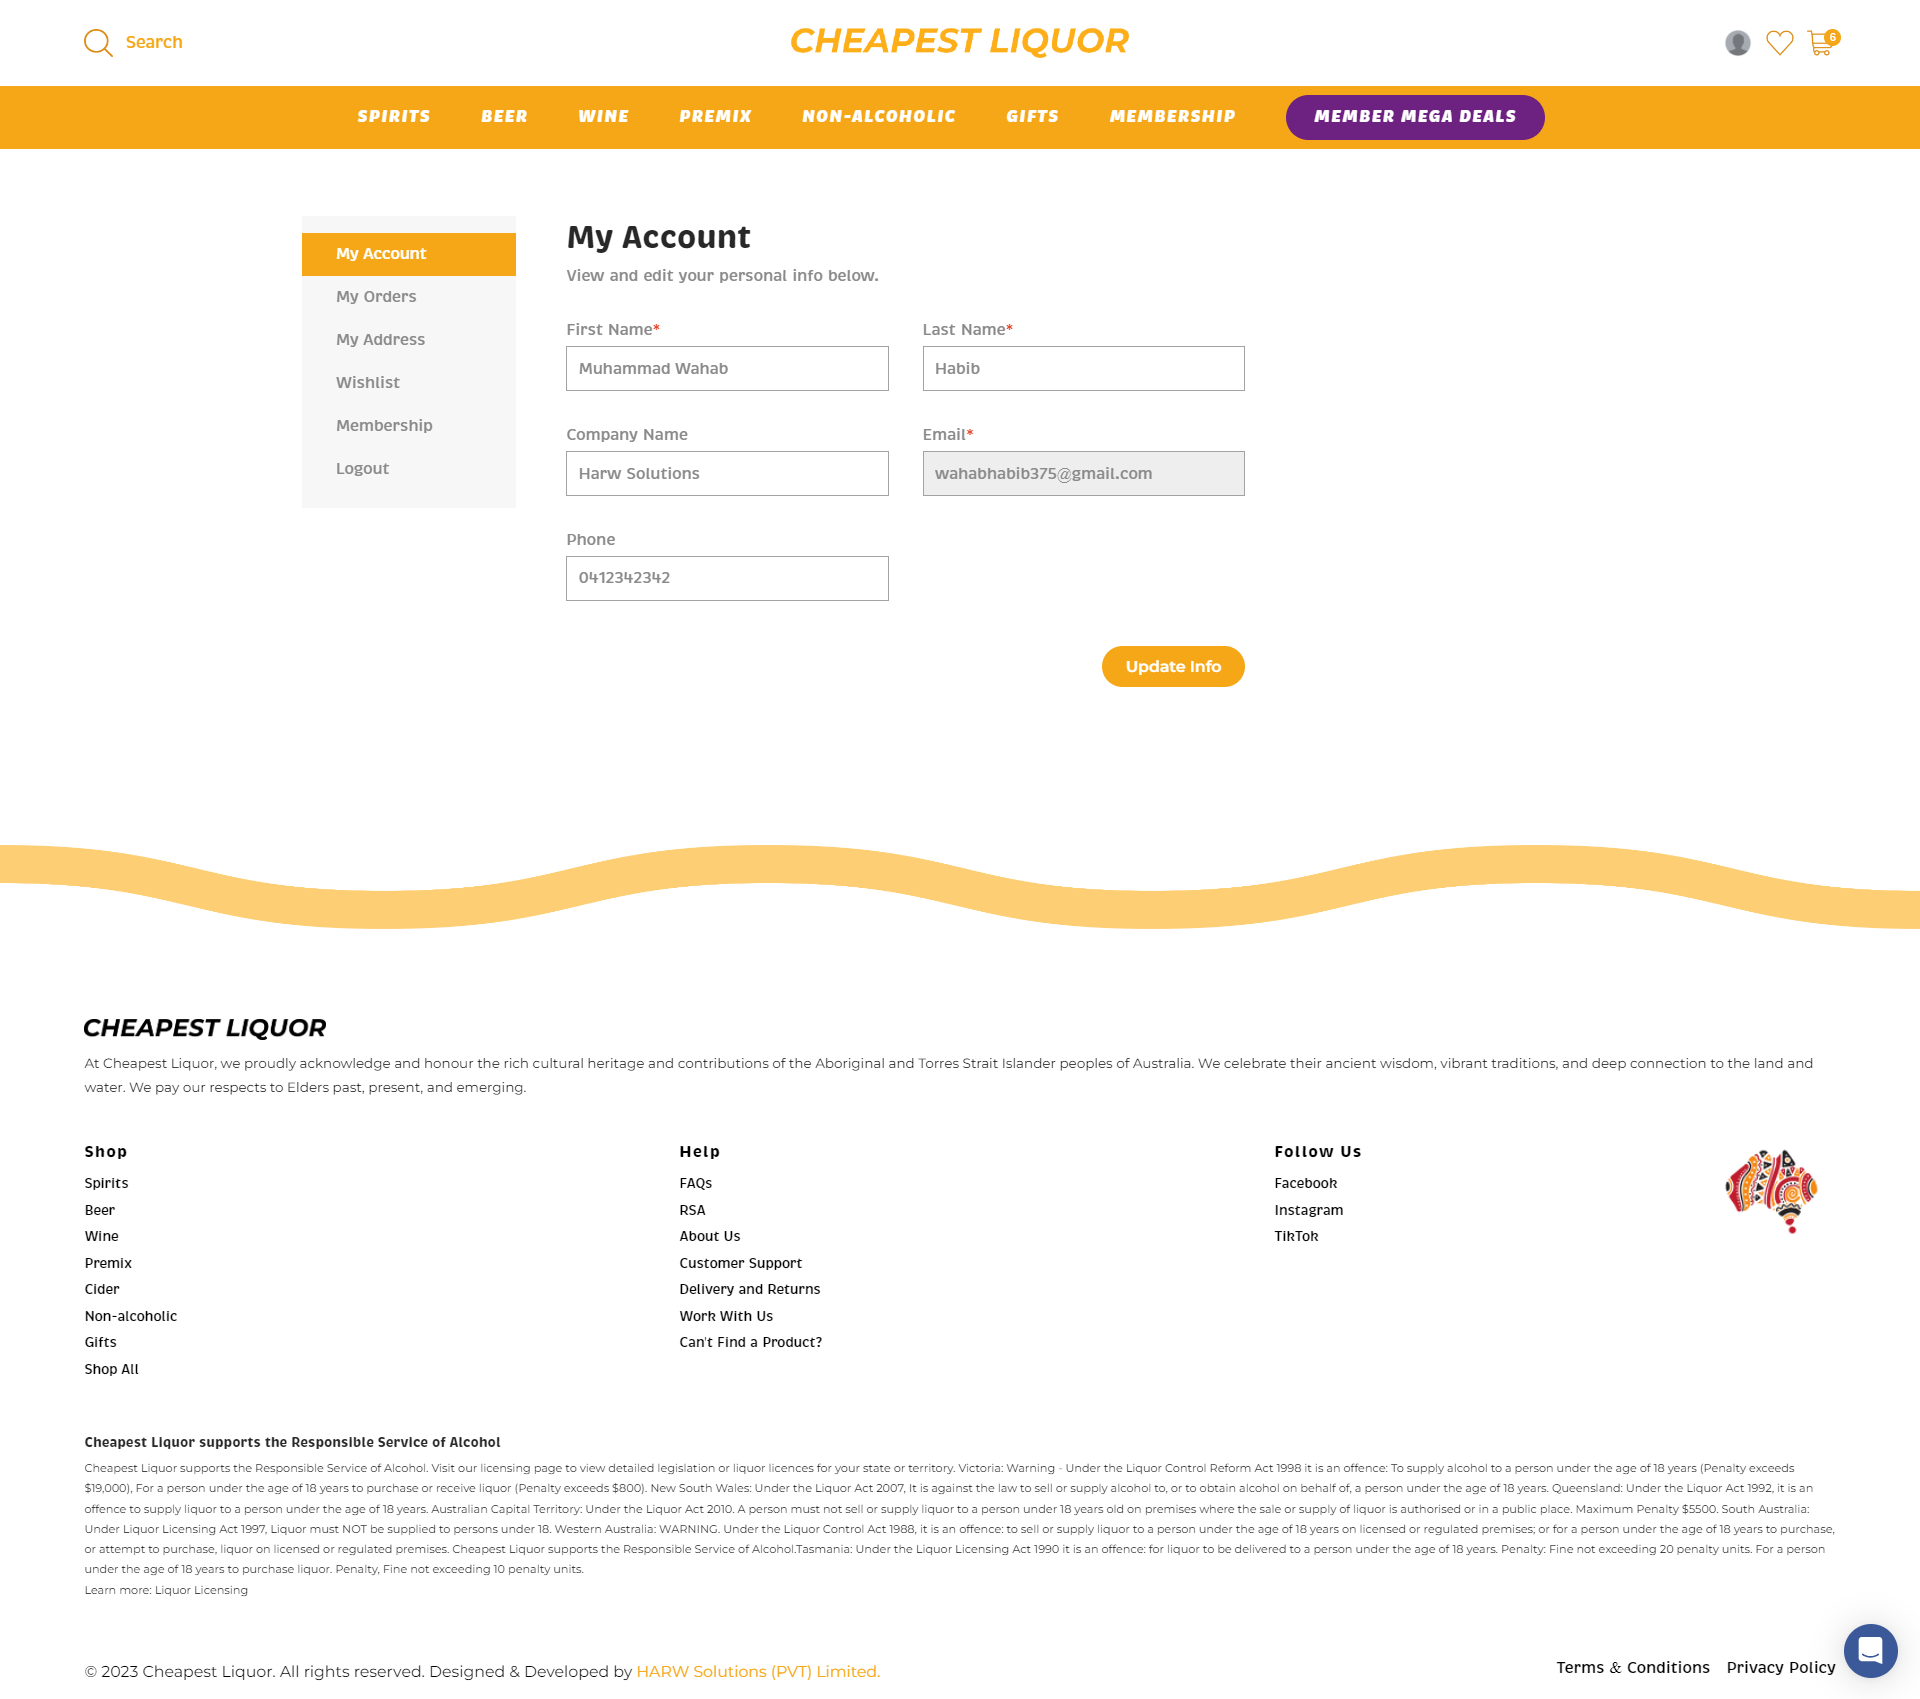
Task: Open the Liquor Licensing learn more link
Action: (x=201, y=1590)
